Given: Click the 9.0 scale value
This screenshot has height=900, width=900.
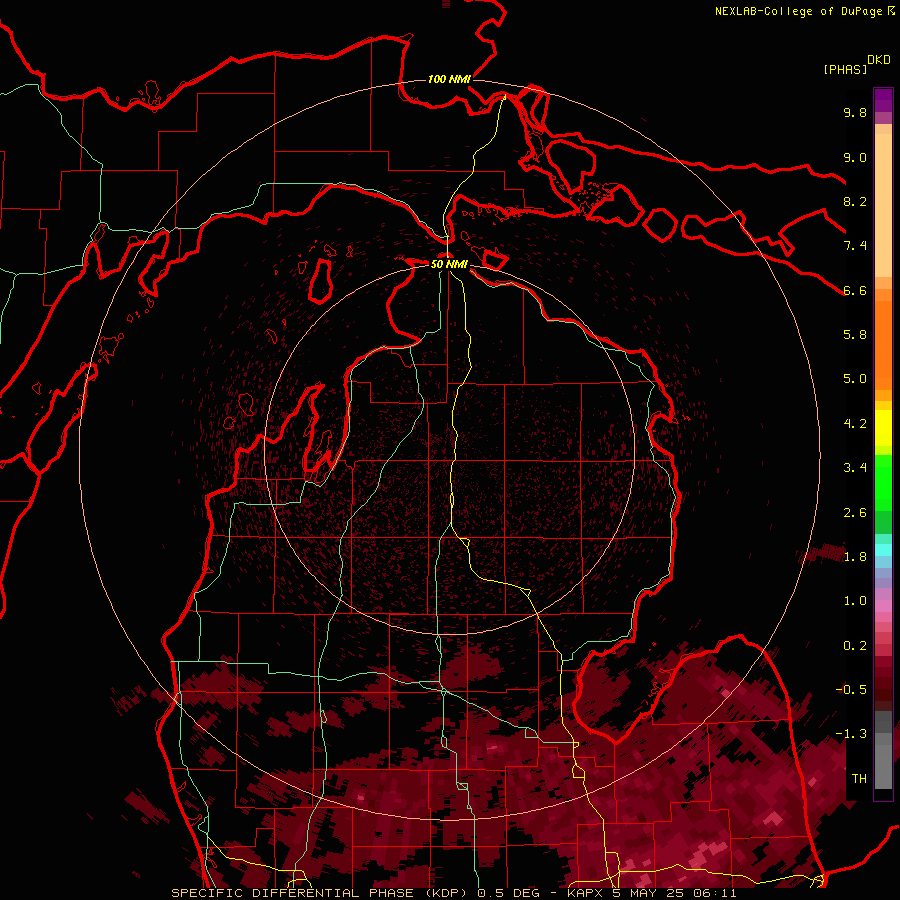Looking at the screenshot, I should pyautogui.click(x=855, y=157).
